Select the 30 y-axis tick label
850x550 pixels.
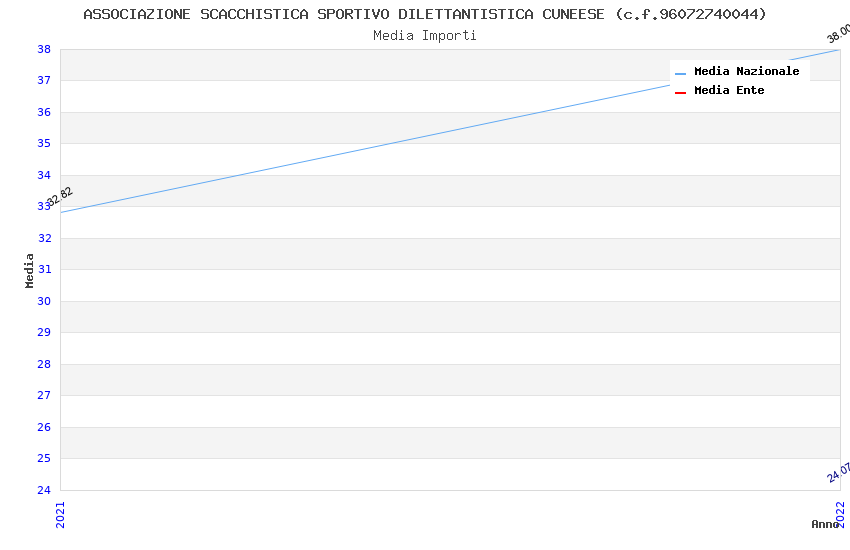[44, 301]
